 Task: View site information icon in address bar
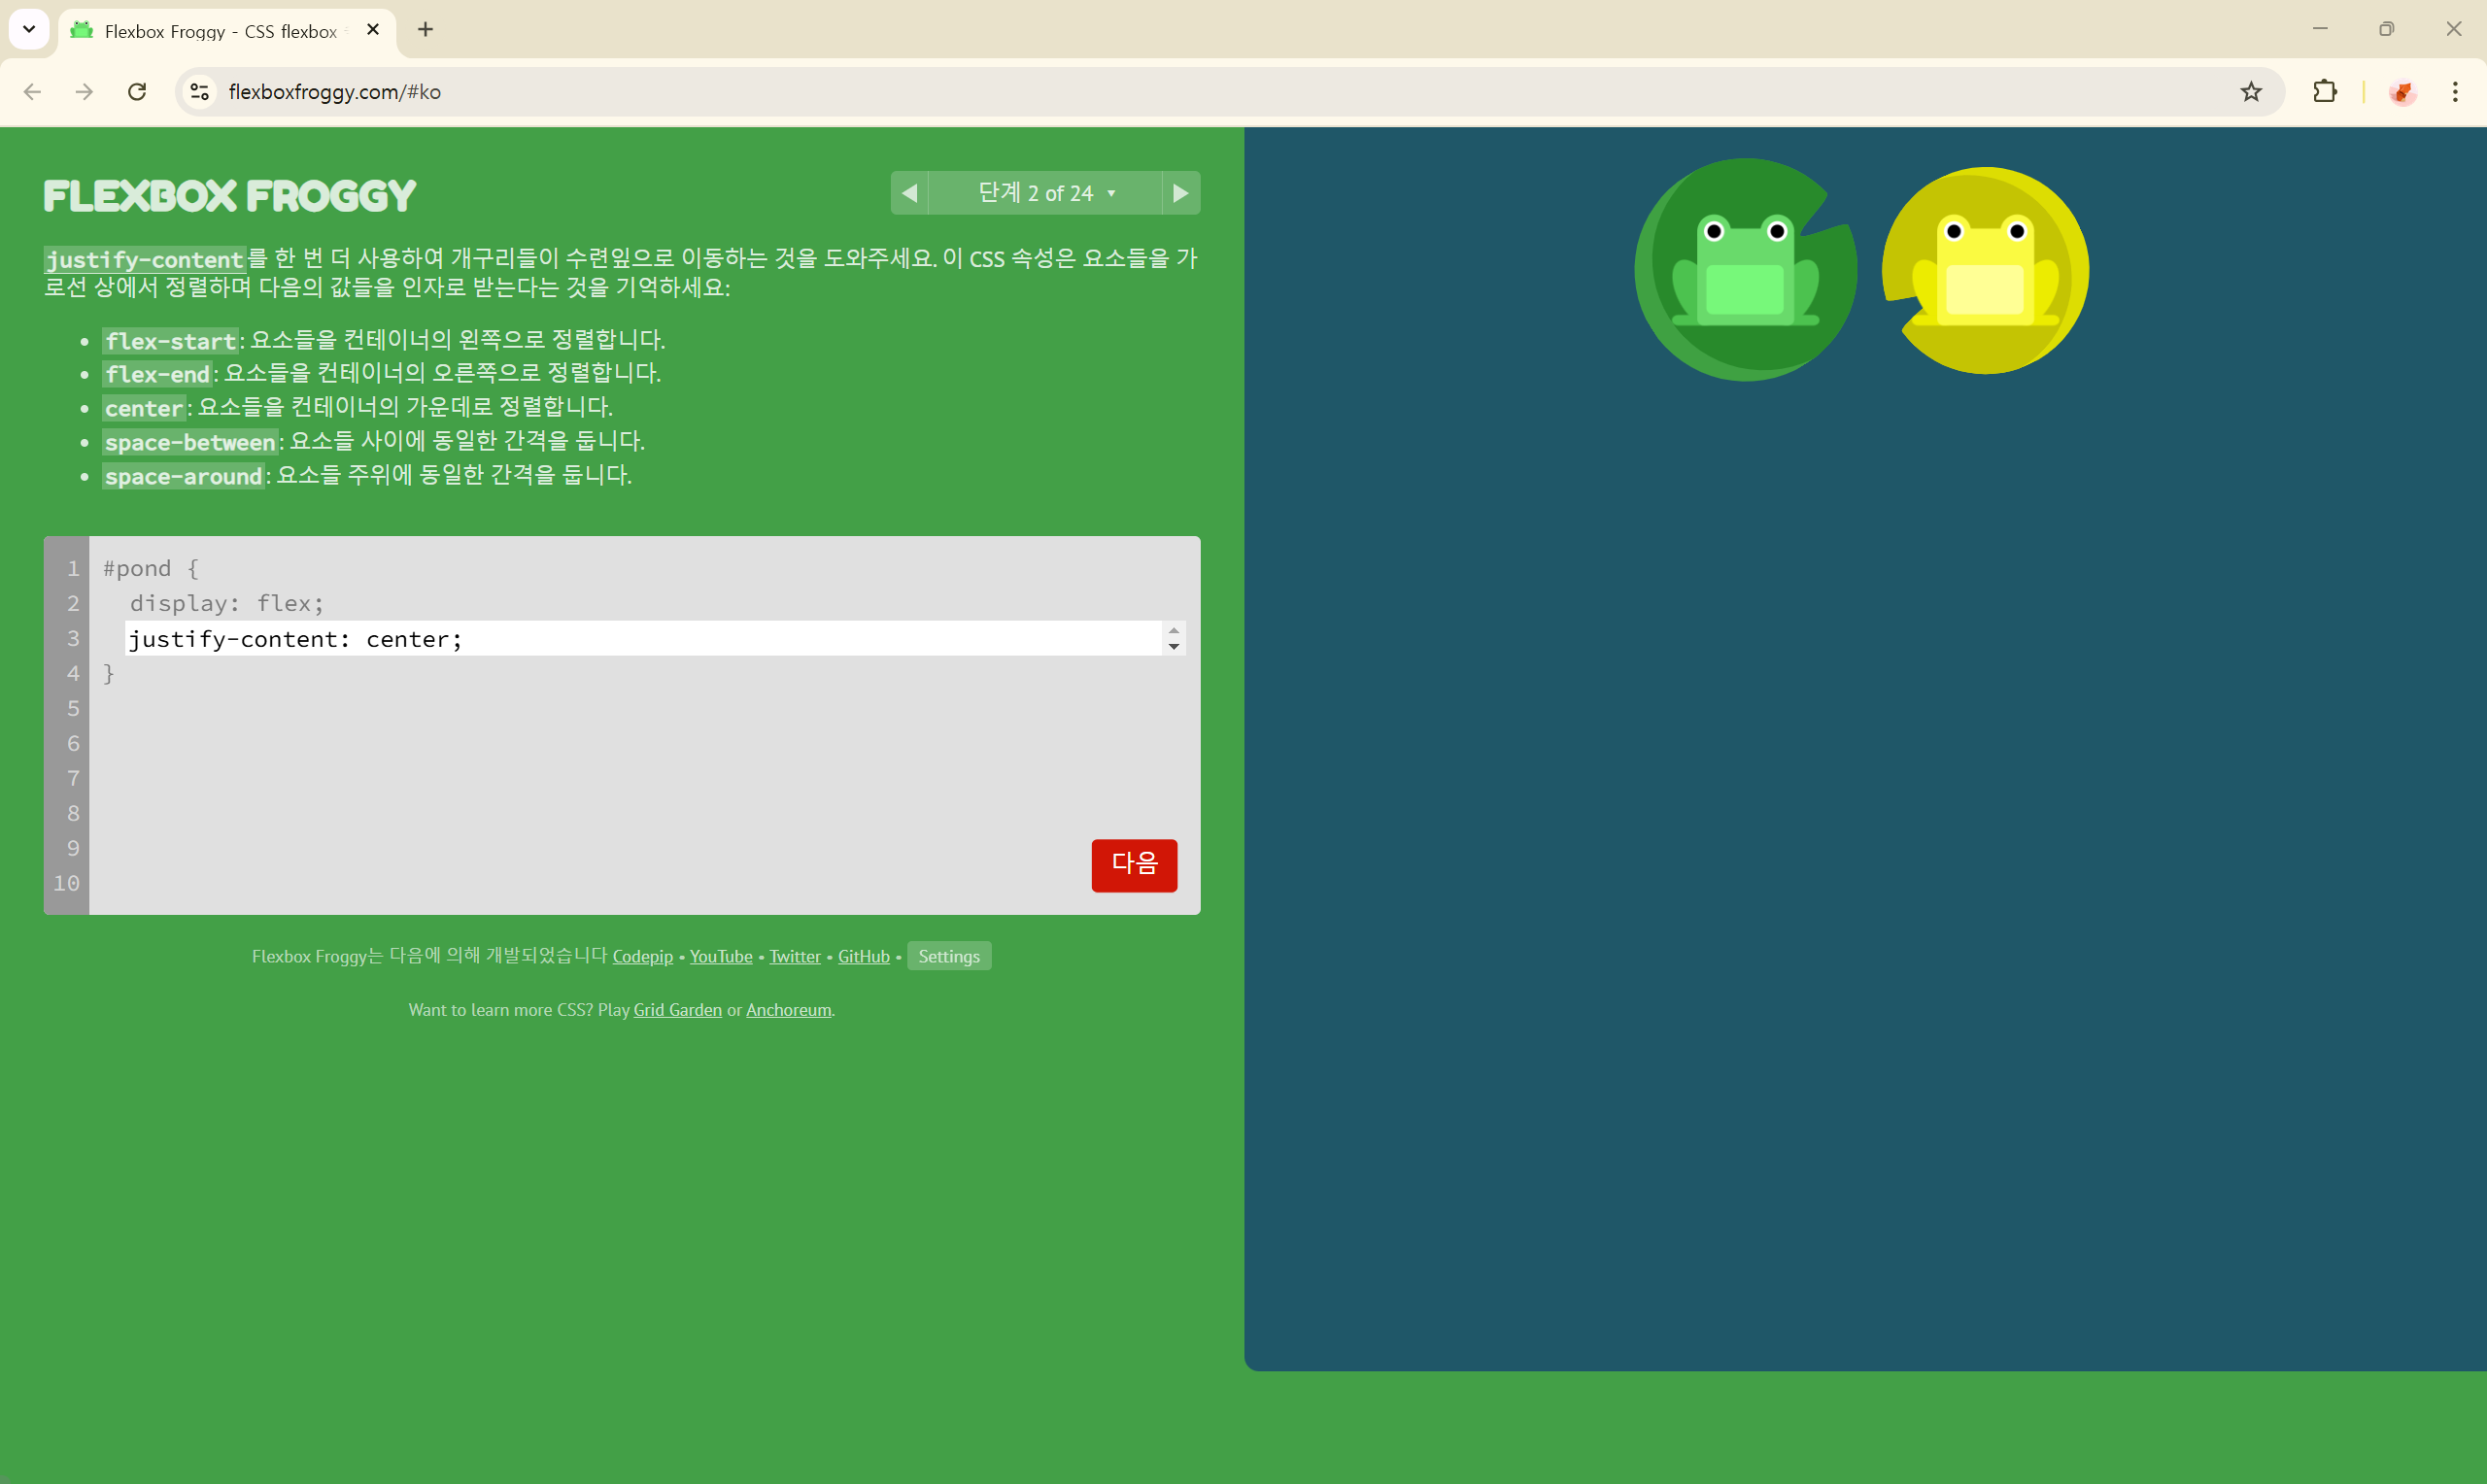tap(200, 92)
